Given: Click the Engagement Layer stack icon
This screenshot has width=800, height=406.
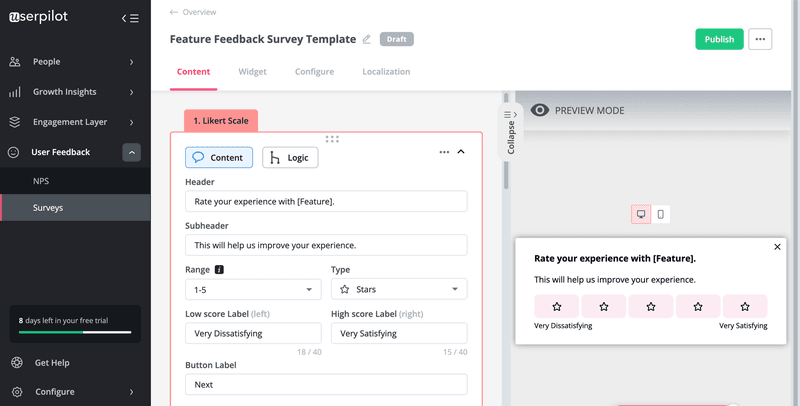Looking at the screenshot, I should (x=15, y=122).
